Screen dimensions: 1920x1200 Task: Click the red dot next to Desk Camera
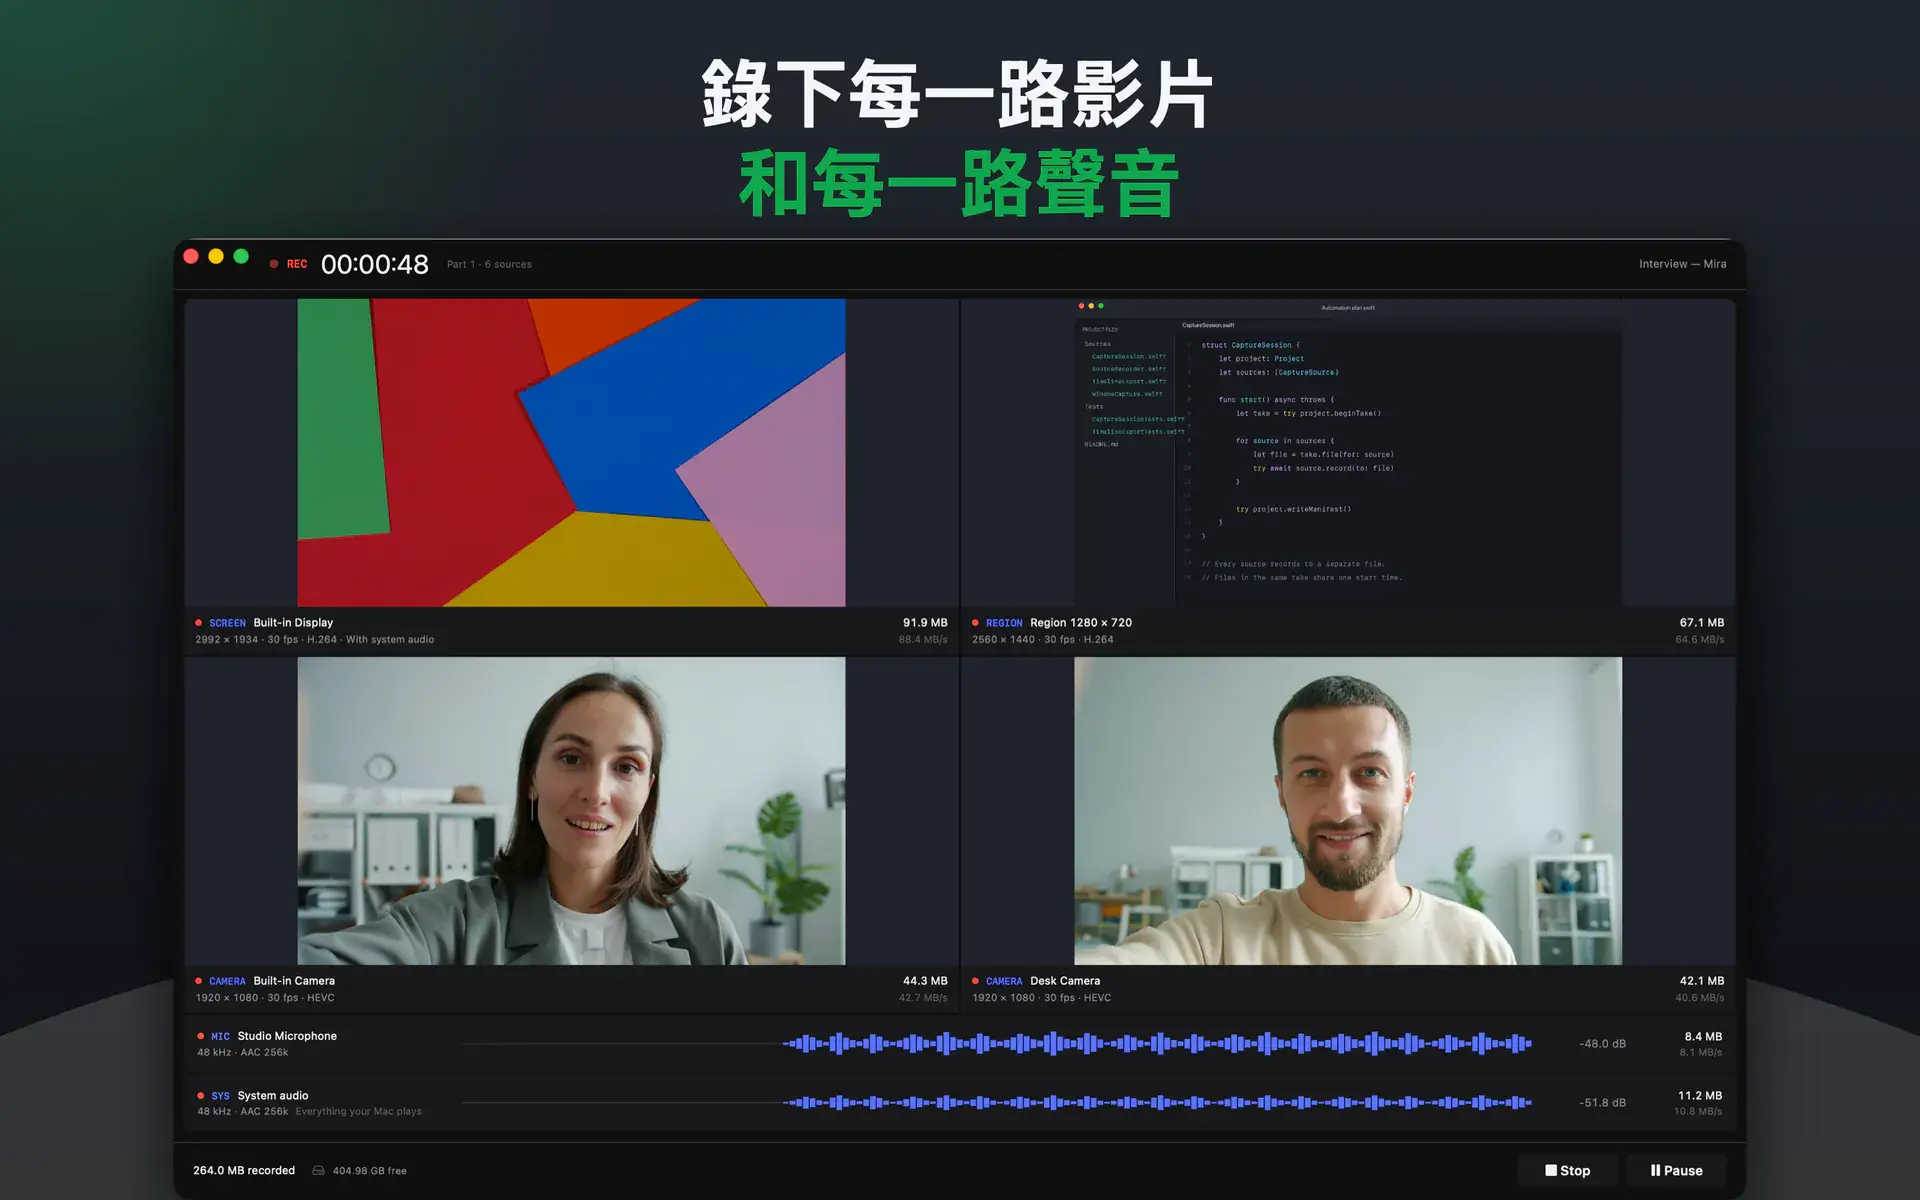[x=975, y=981]
